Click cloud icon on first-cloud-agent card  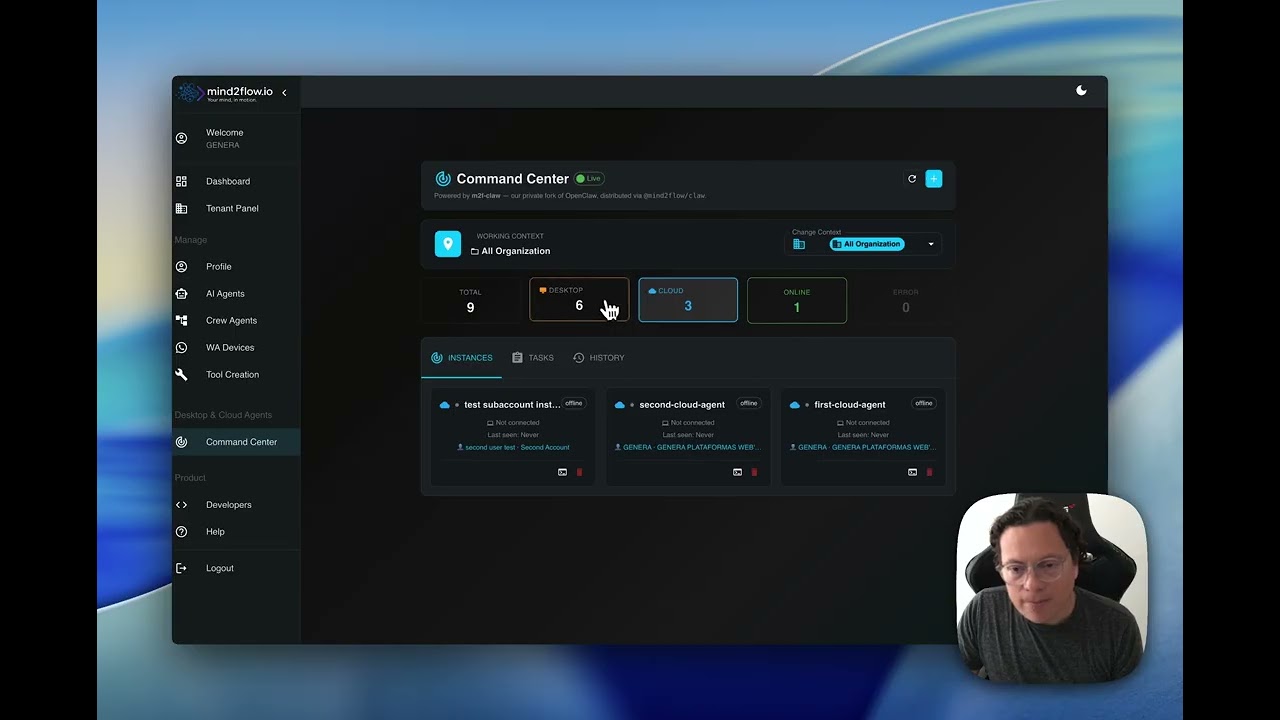click(x=795, y=405)
